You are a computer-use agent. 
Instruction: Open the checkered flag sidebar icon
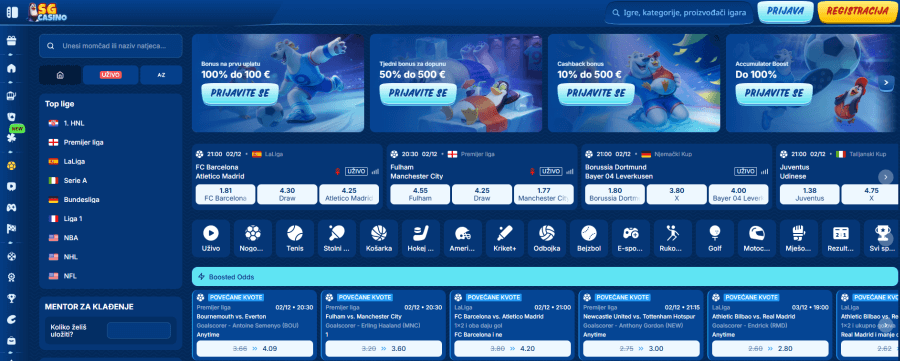click(x=11, y=228)
